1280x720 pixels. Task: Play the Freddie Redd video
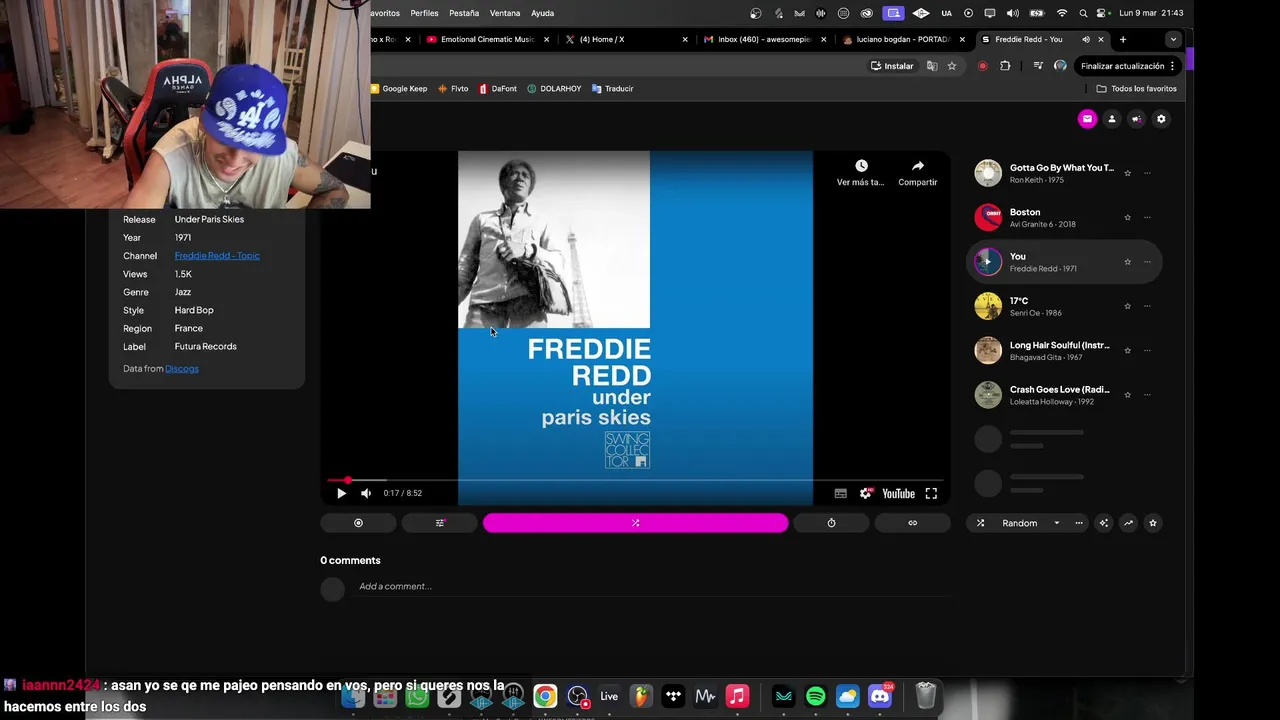pos(341,493)
